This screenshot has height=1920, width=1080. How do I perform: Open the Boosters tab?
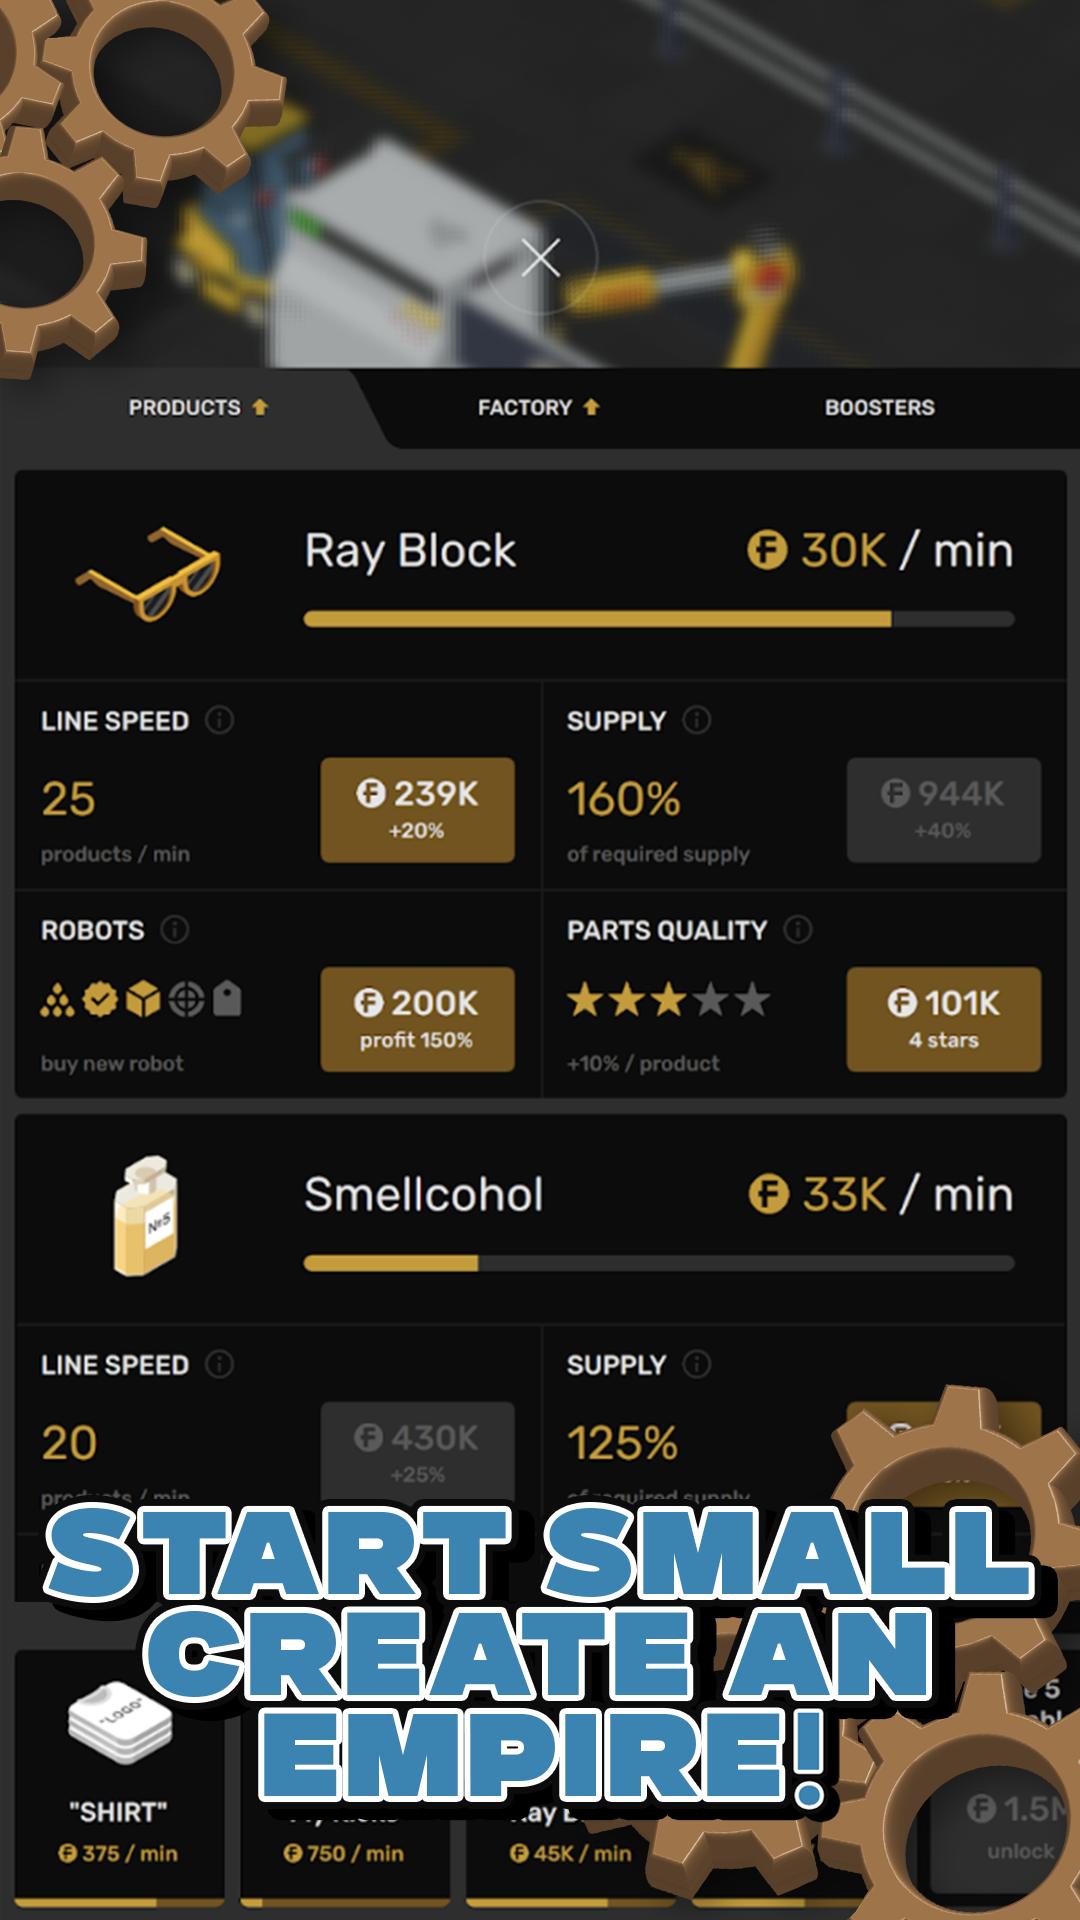point(880,407)
